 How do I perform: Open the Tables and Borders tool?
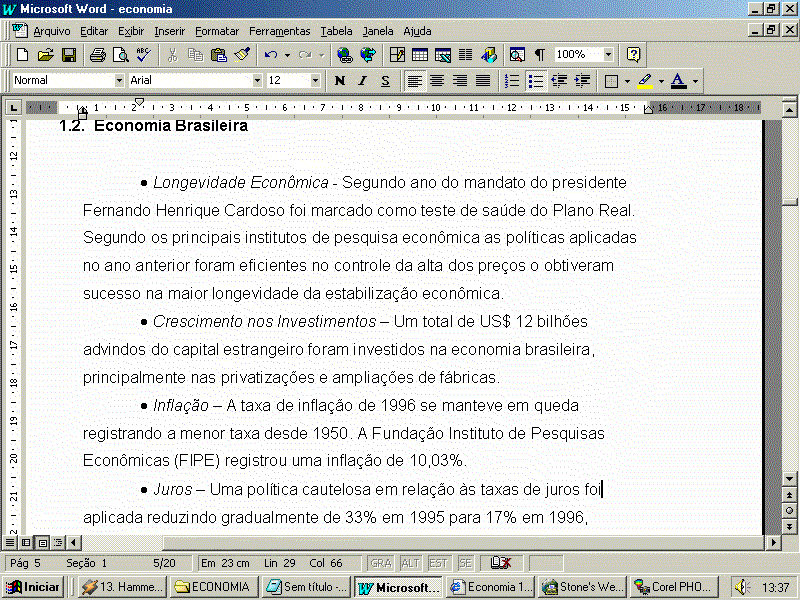tap(397, 54)
